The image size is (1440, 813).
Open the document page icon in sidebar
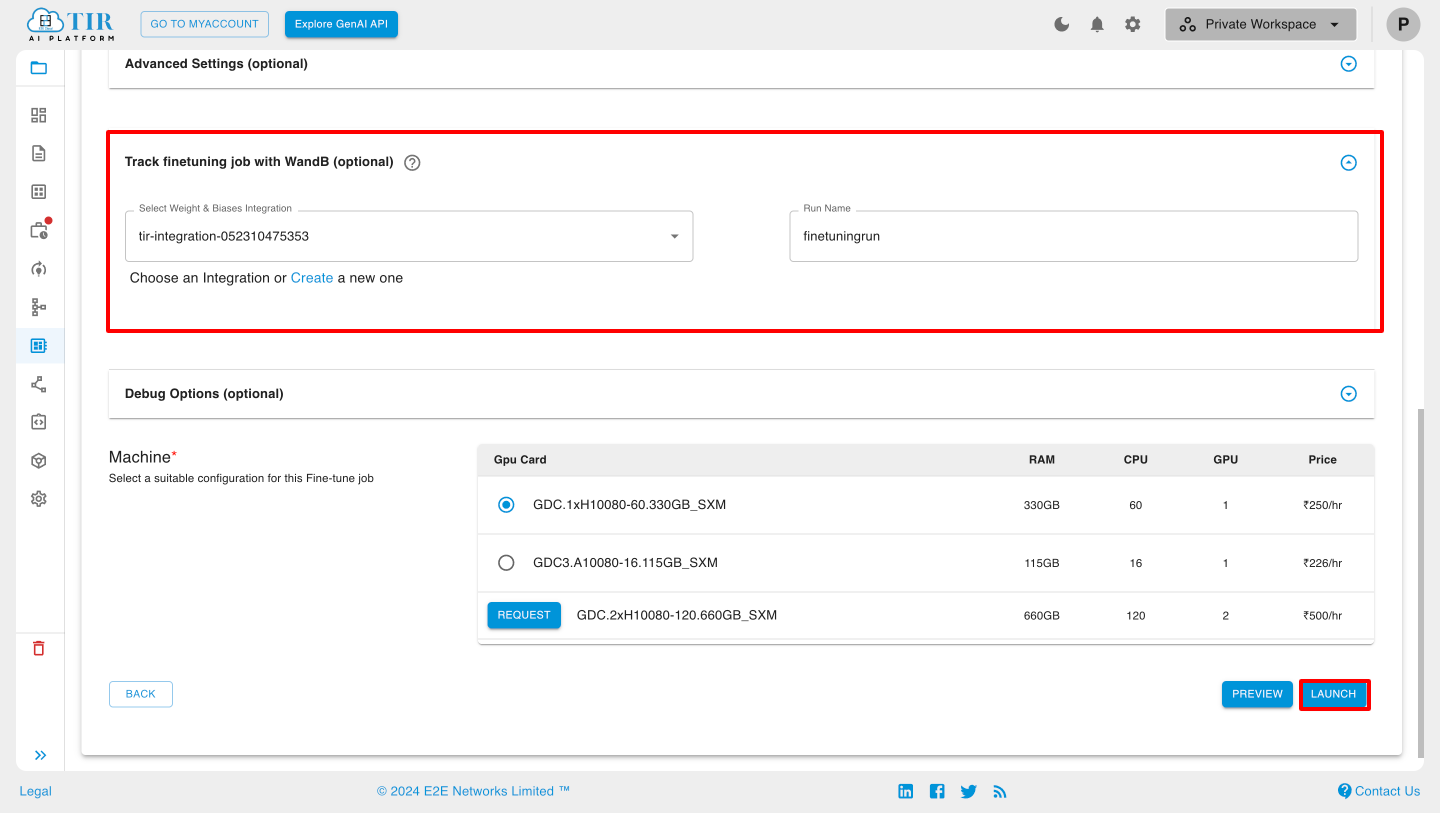tap(39, 153)
